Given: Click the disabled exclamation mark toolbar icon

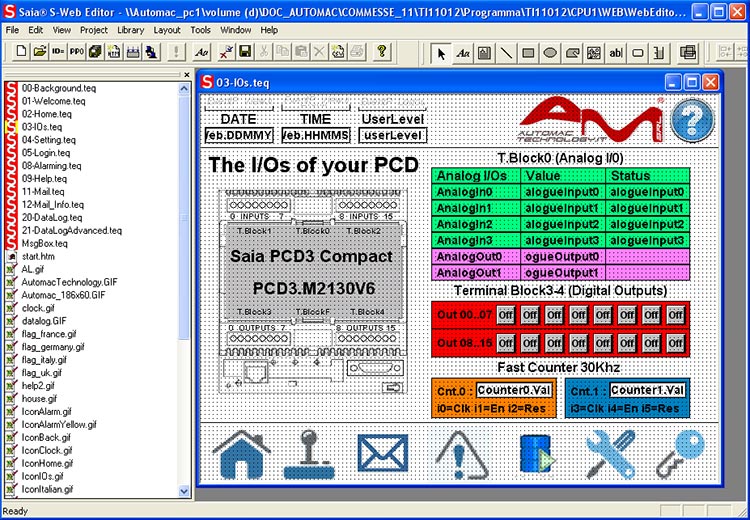Looking at the screenshot, I should [176, 51].
